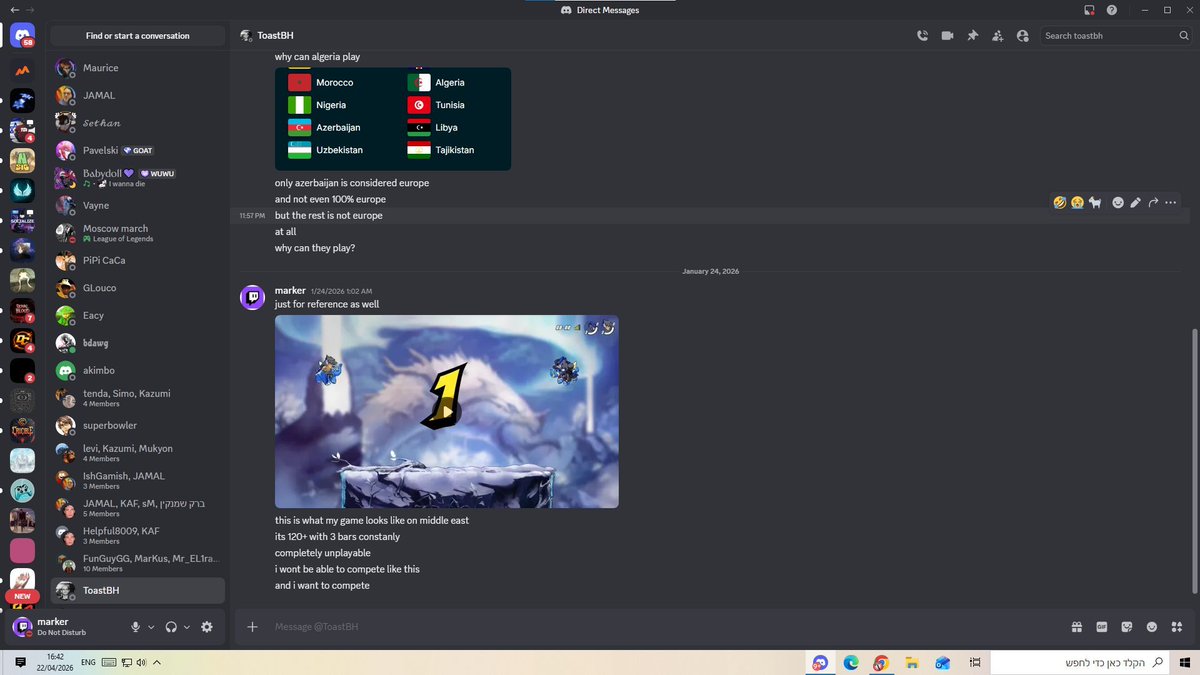The width and height of the screenshot is (1200, 675).
Task: Deafen with the headphones icon
Action: coord(171,627)
